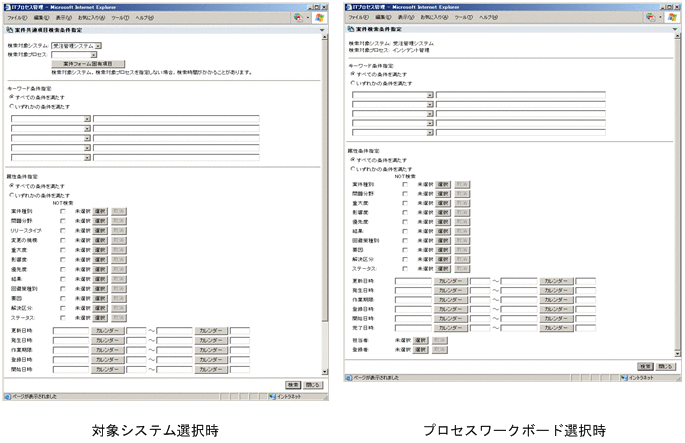The width and height of the screenshot is (685, 443).
Task: Click second keyword text field in right window
Action: 521,104
